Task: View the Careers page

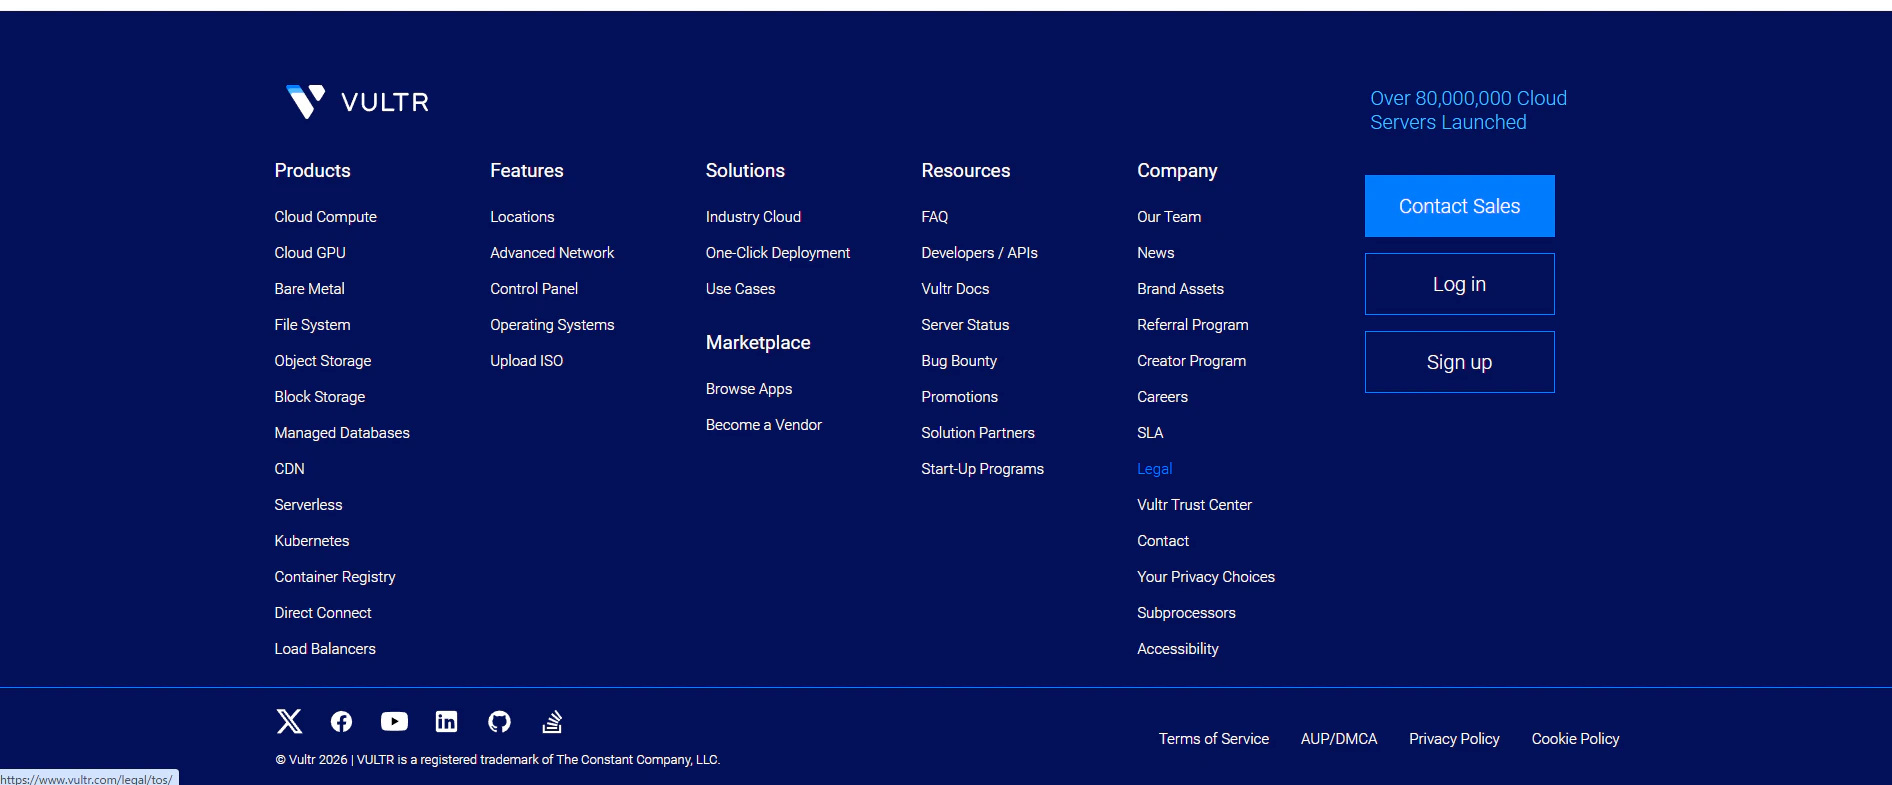Action: click(x=1163, y=397)
